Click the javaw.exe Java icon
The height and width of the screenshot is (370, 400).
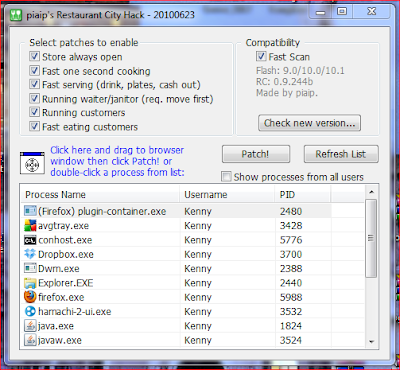(x=30, y=340)
